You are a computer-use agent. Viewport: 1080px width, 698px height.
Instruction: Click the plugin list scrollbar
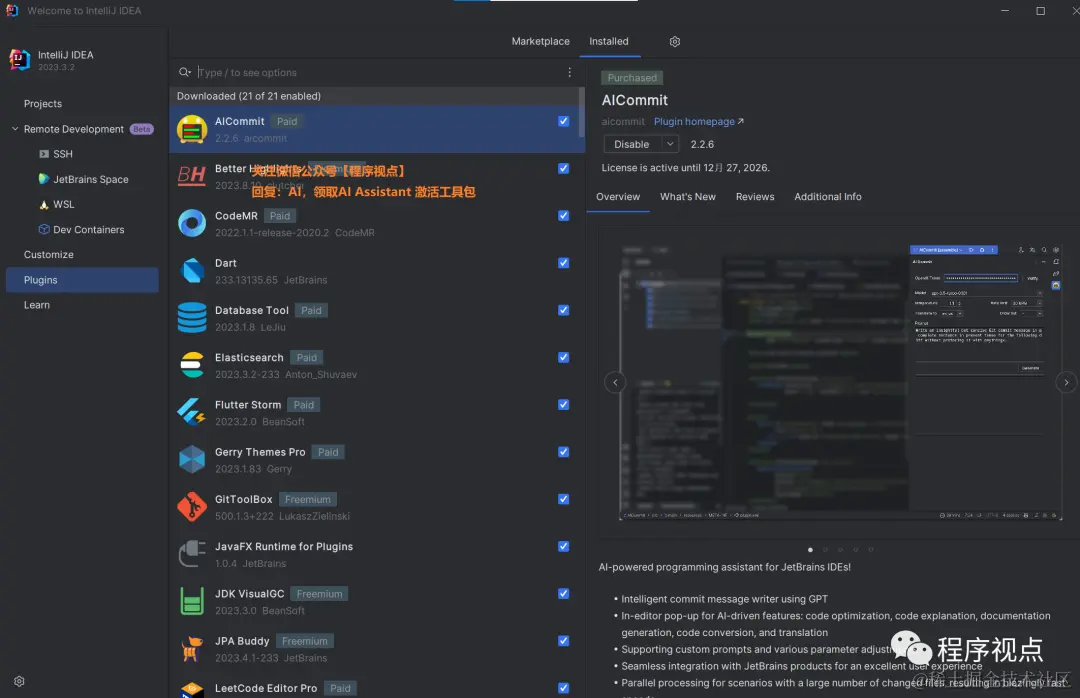(x=582, y=112)
